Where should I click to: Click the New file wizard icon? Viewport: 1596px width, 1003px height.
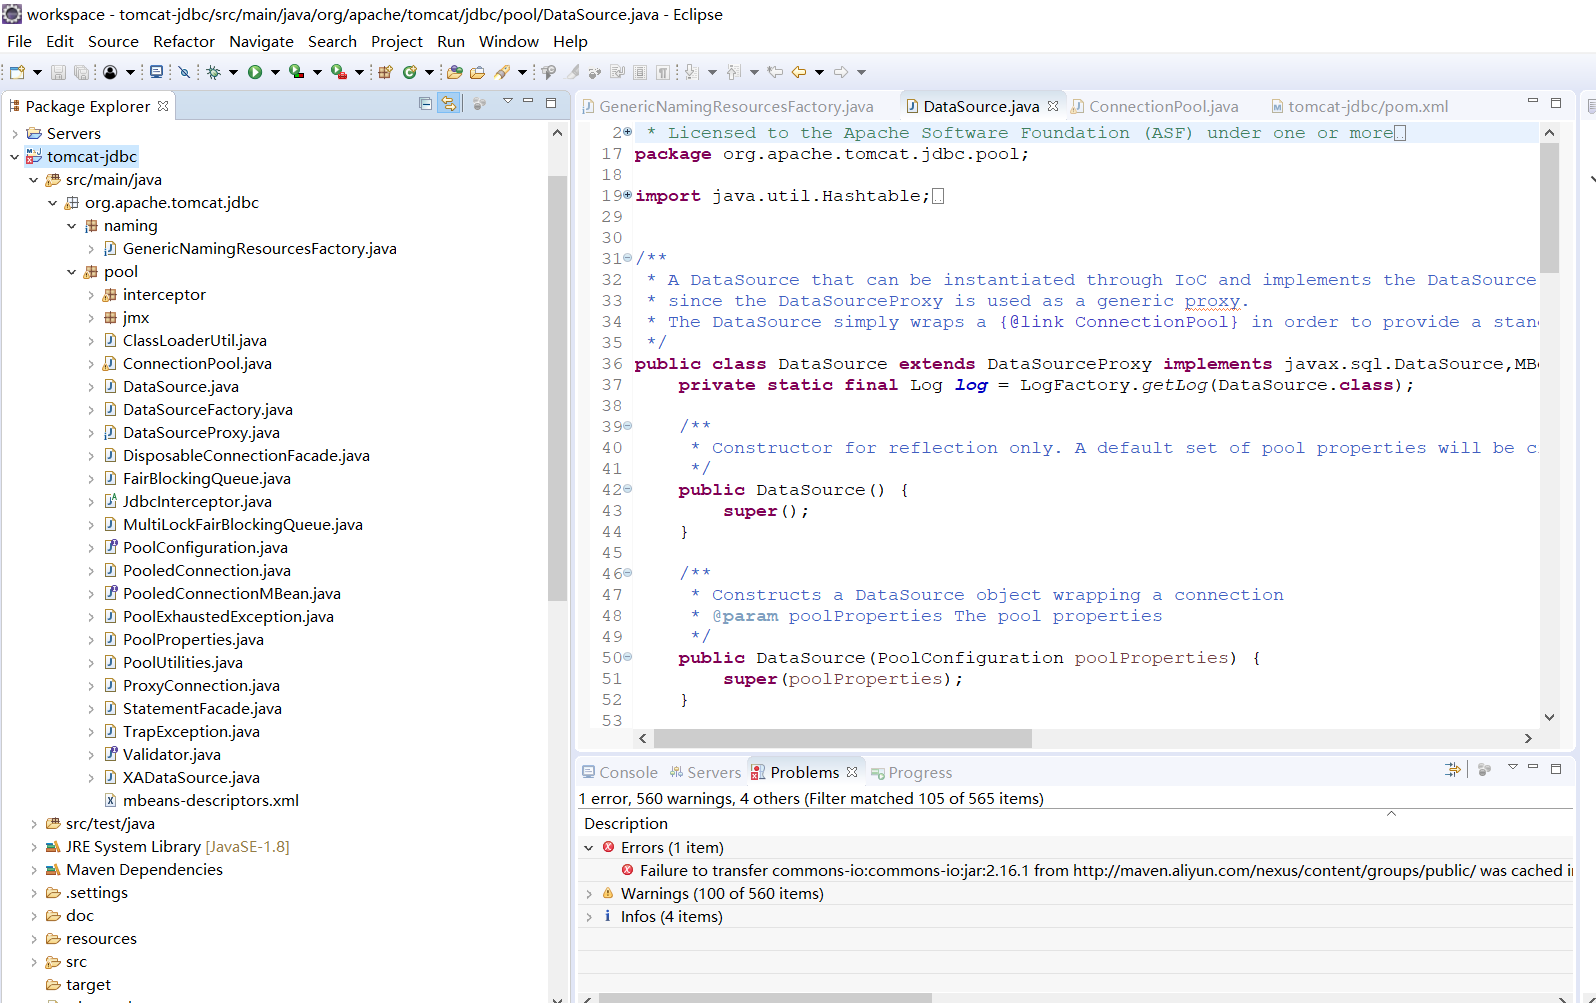tap(17, 72)
